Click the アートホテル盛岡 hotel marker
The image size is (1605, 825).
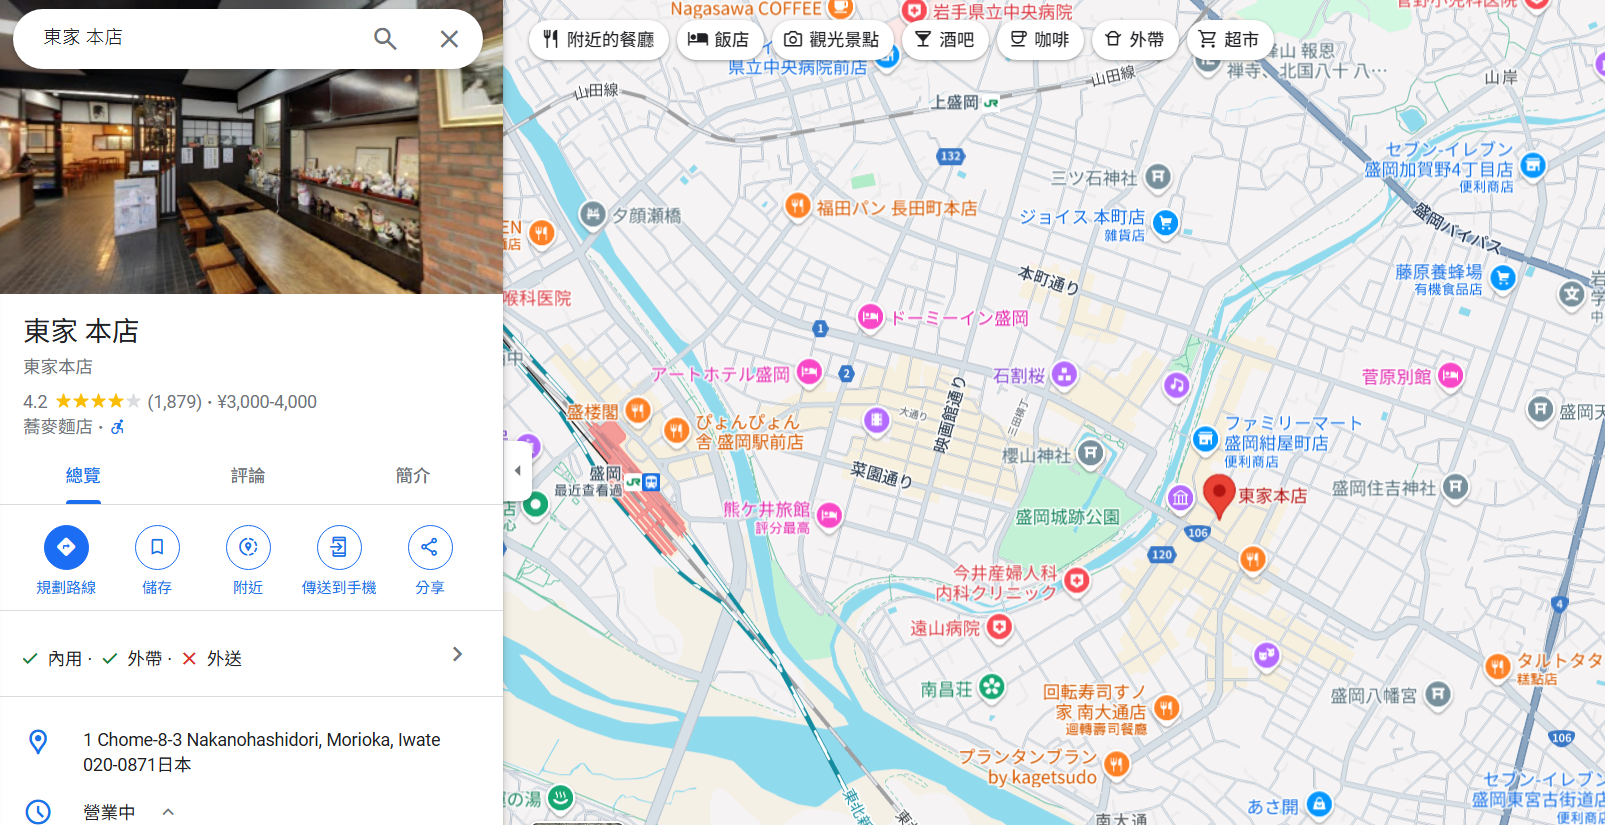pos(809,373)
